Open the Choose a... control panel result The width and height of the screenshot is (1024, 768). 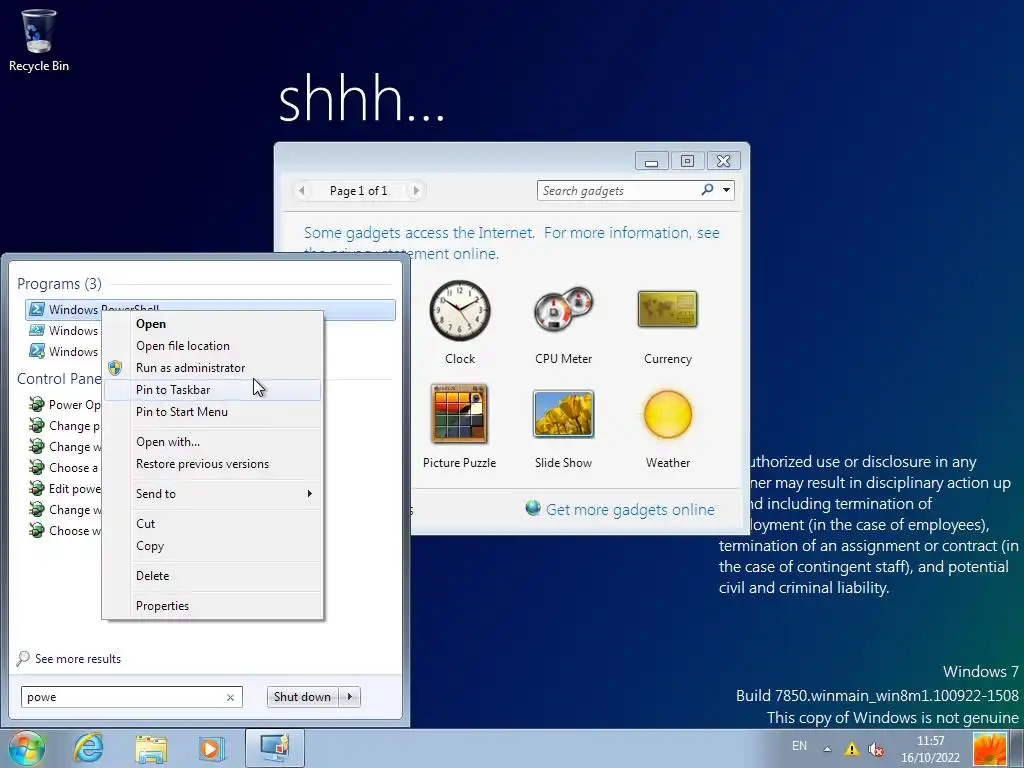65,468
